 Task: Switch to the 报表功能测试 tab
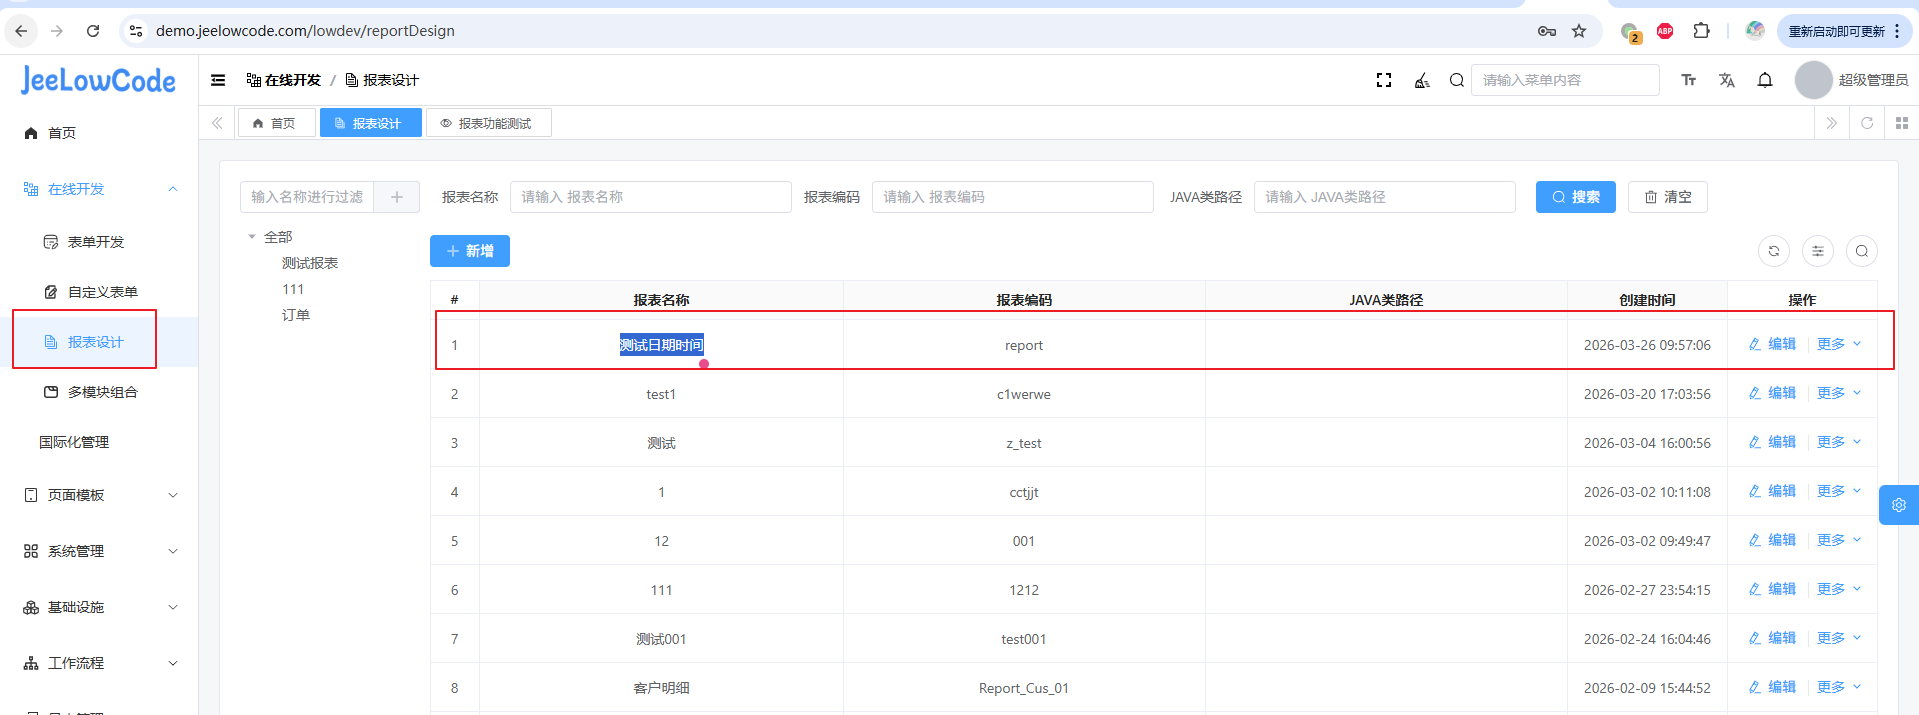[489, 123]
